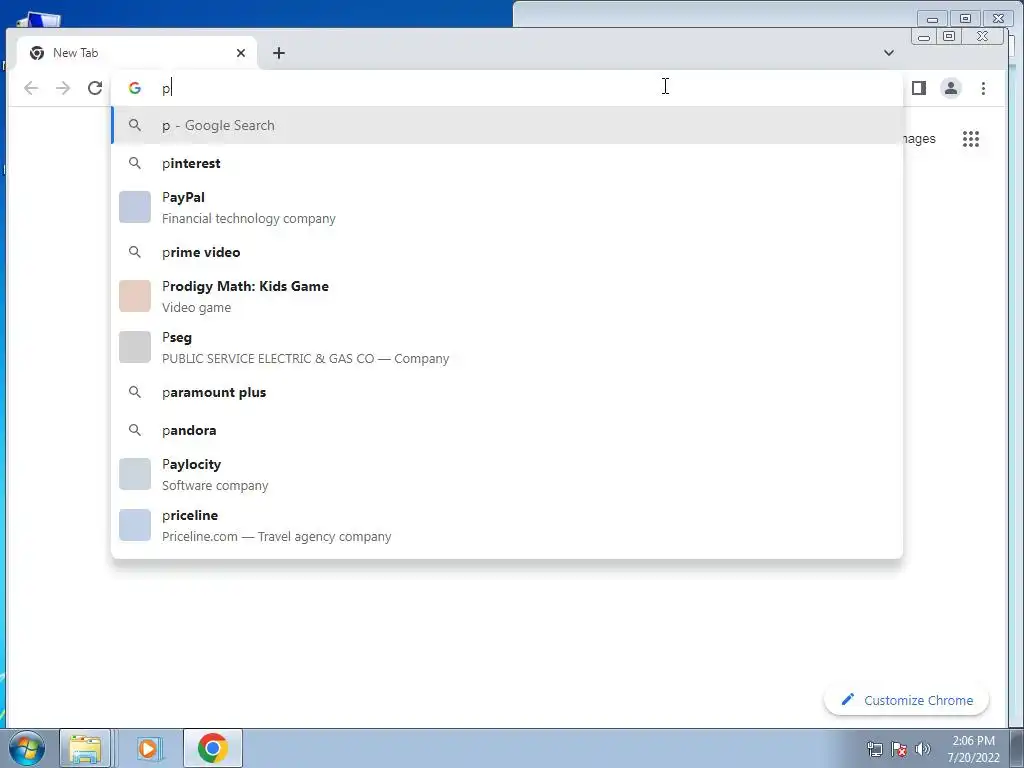Click the Google G icon in address bar
This screenshot has height=768, width=1024.
coord(135,88)
